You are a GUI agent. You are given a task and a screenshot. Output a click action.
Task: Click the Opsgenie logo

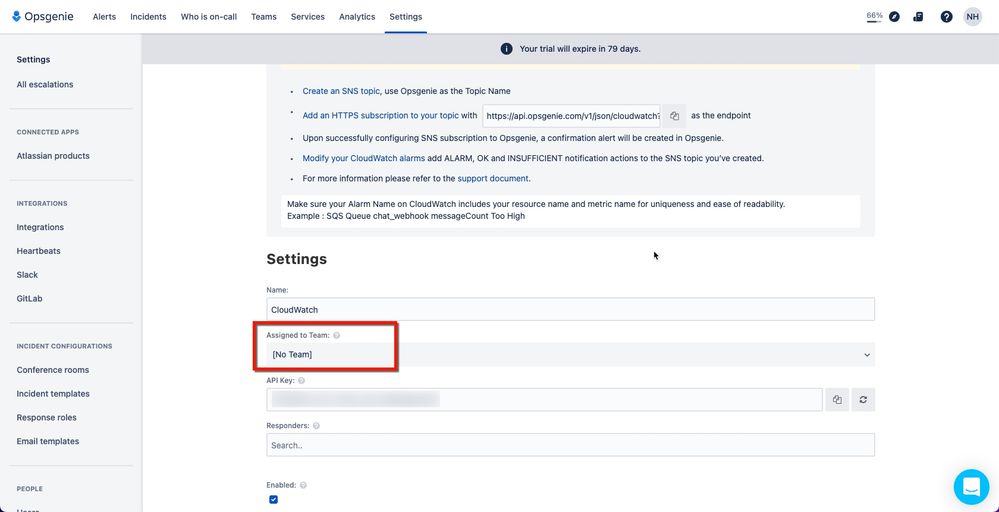pos(43,17)
